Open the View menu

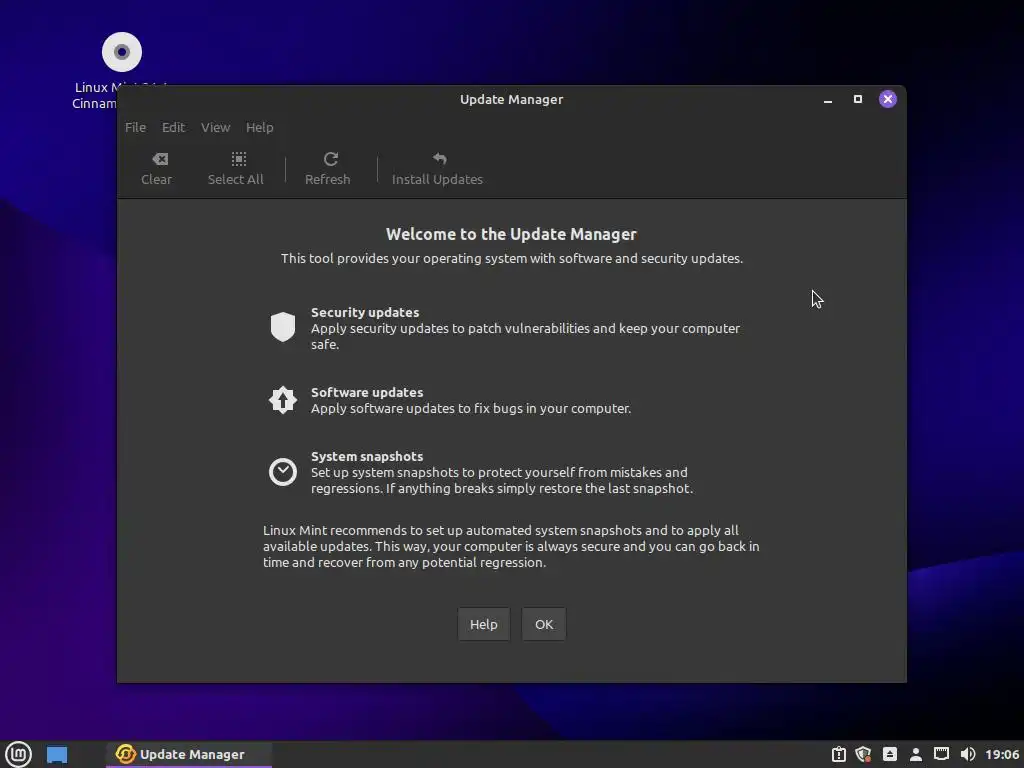coord(216,127)
